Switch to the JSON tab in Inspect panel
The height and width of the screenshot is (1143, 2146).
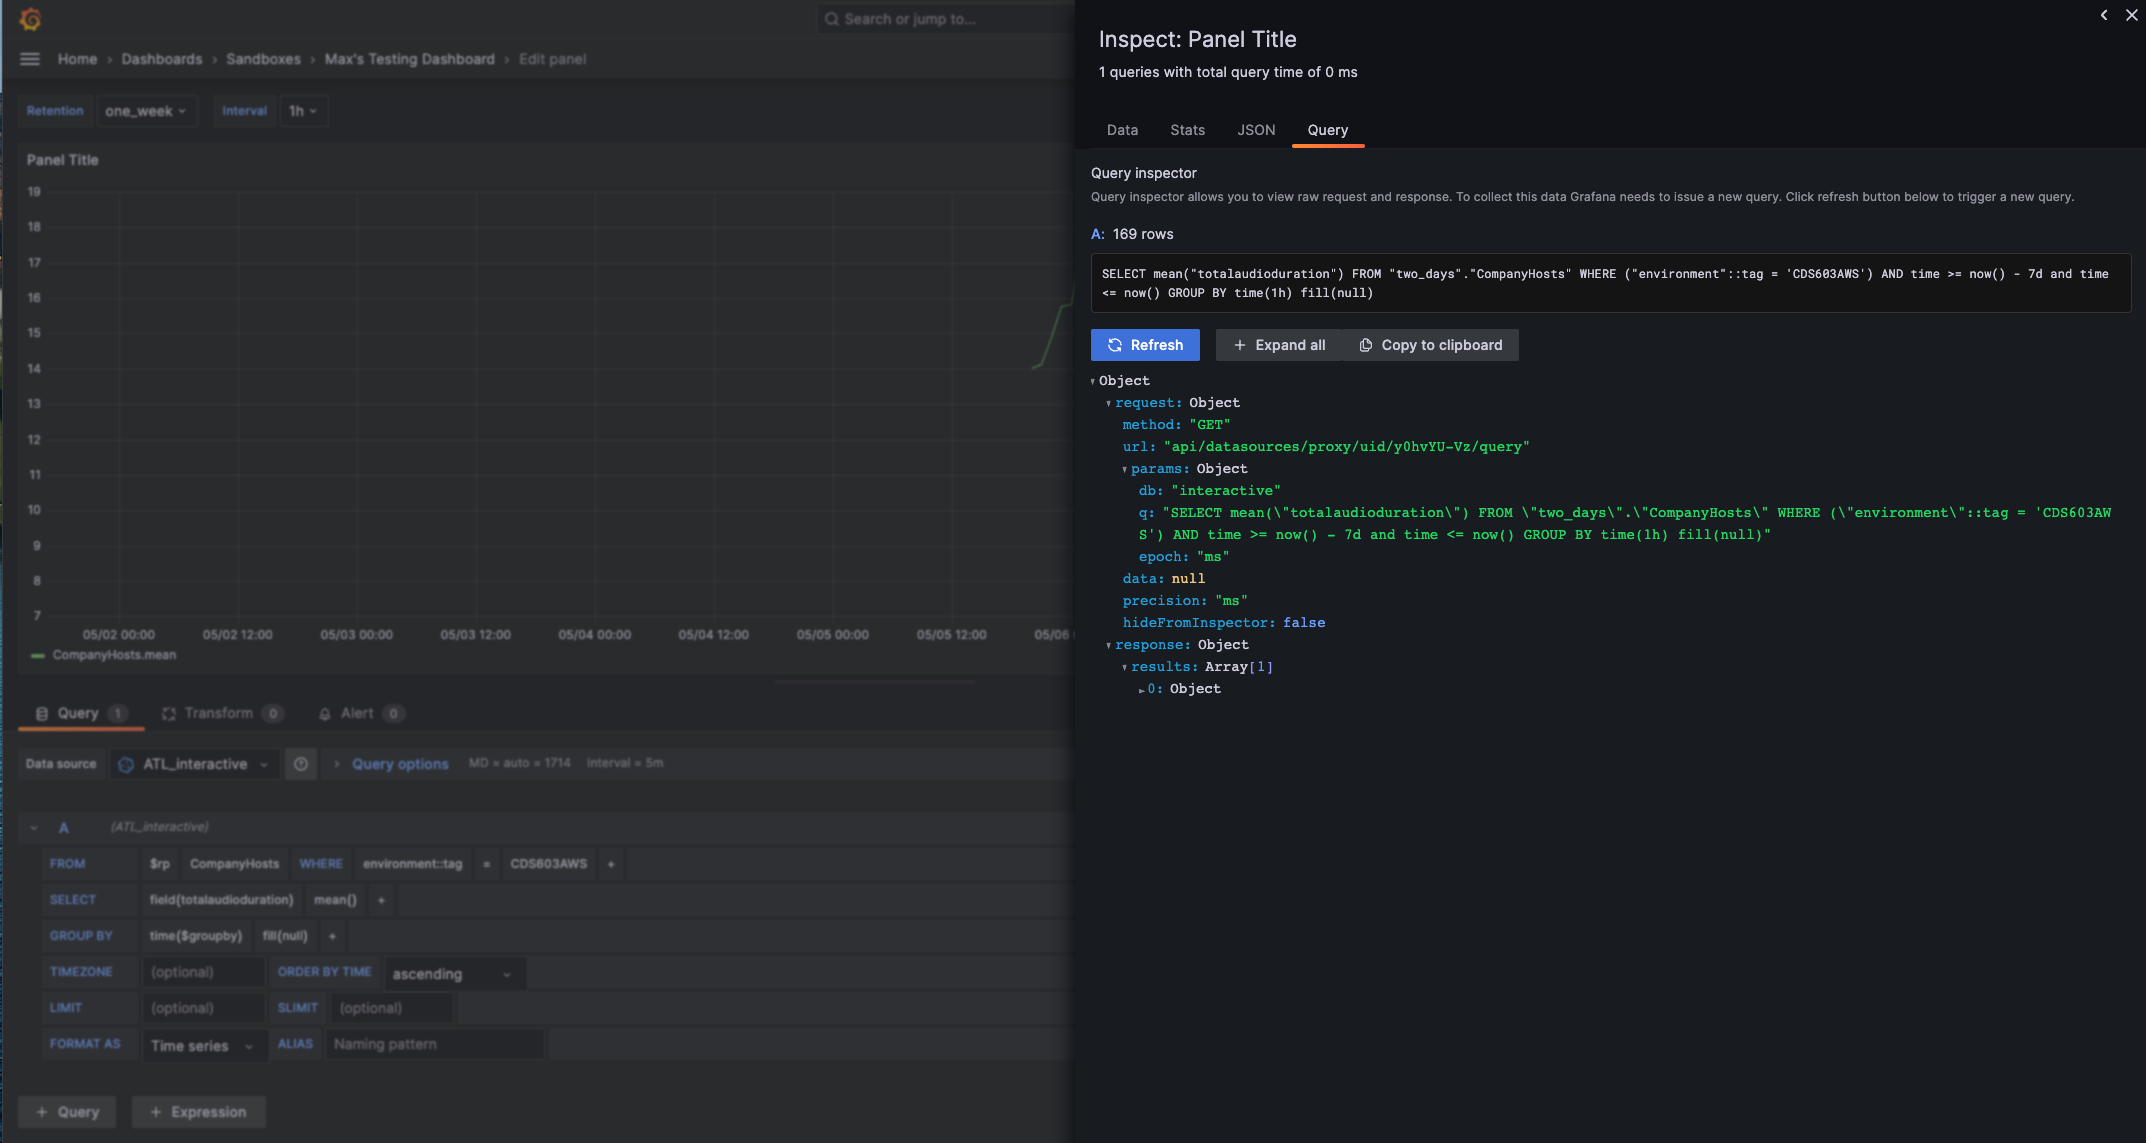pos(1255,130)
